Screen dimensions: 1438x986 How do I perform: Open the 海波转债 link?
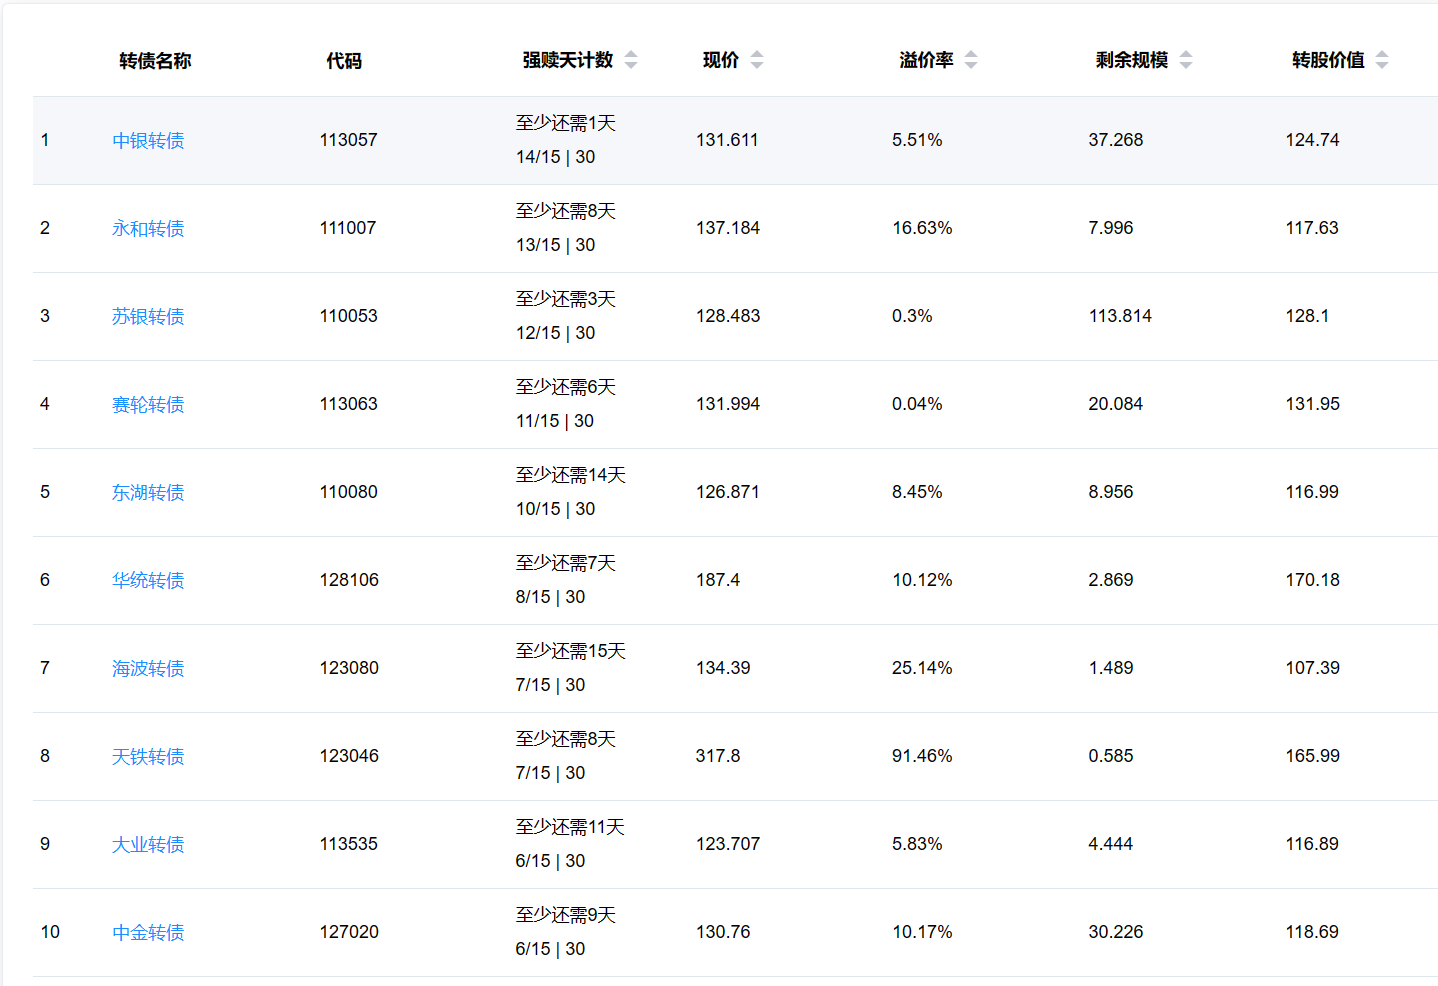[x=148, y=669]
